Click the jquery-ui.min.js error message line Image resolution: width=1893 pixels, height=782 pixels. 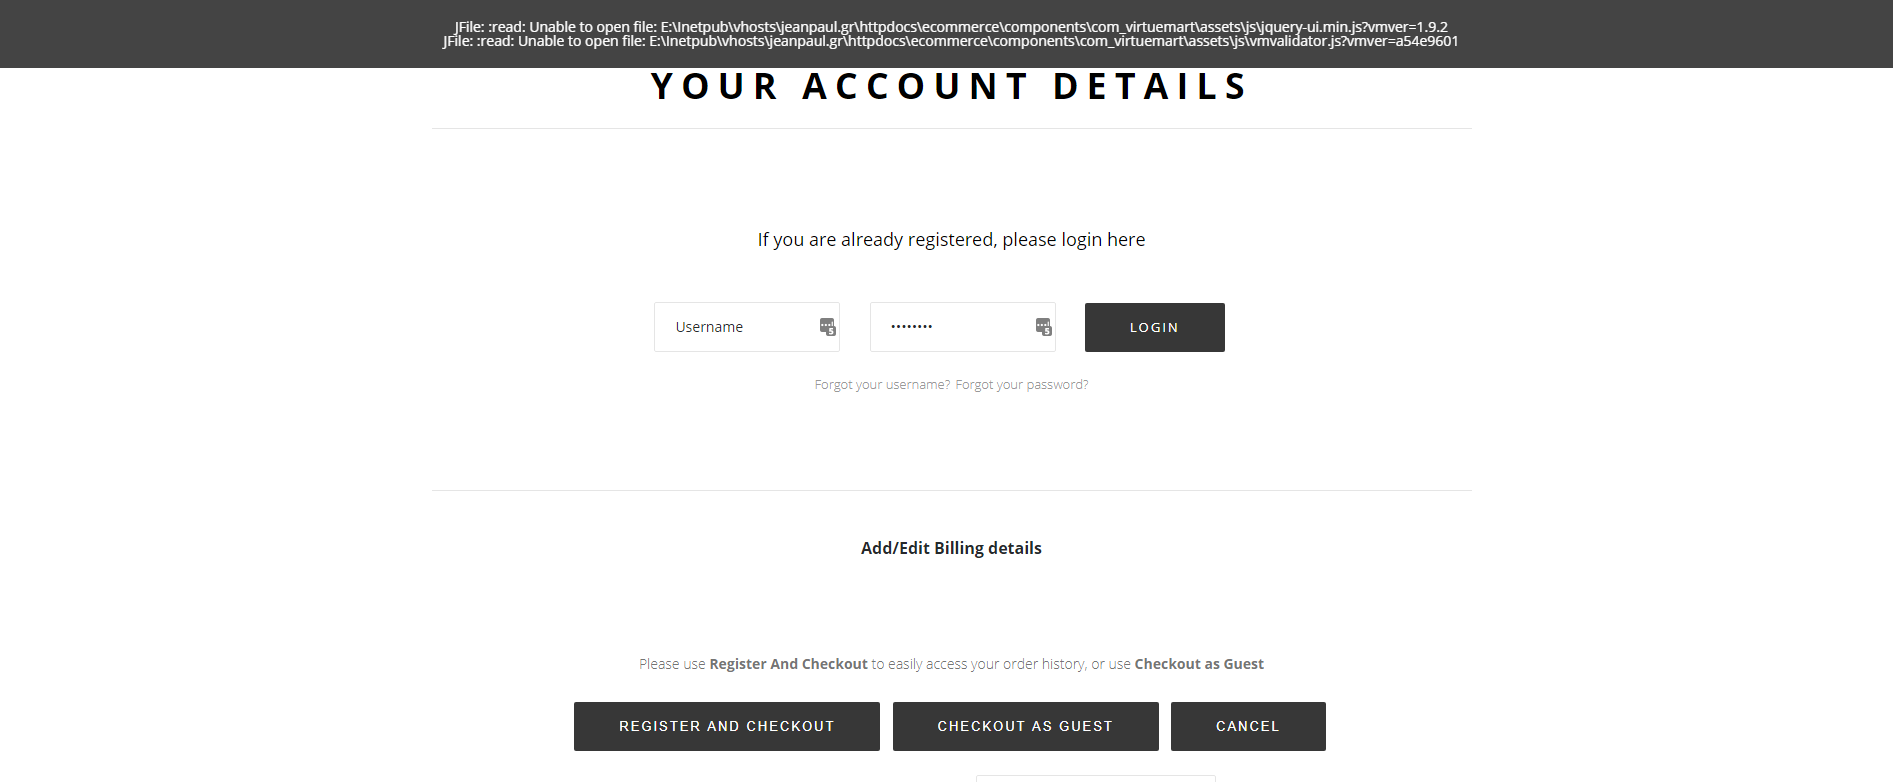click(950, 27)
